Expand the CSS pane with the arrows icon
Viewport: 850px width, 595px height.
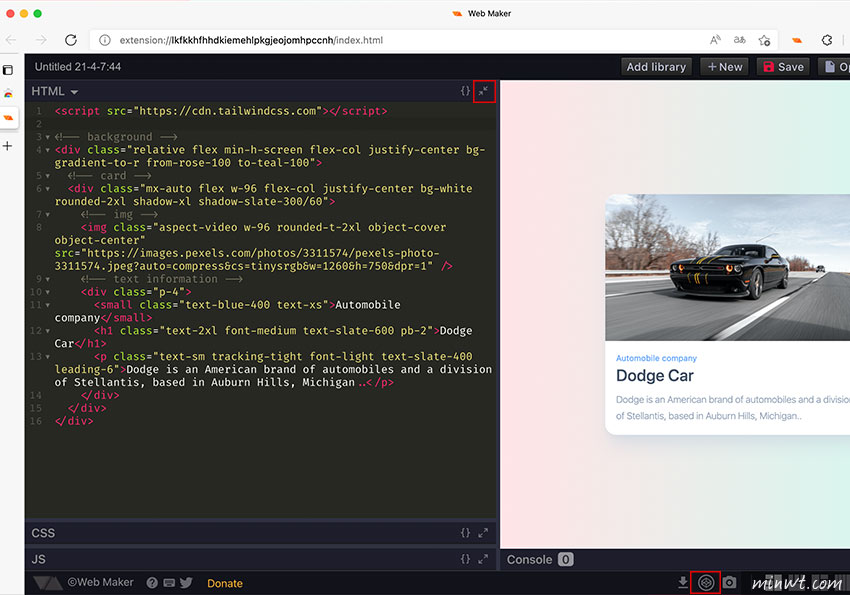coord(483,533)
